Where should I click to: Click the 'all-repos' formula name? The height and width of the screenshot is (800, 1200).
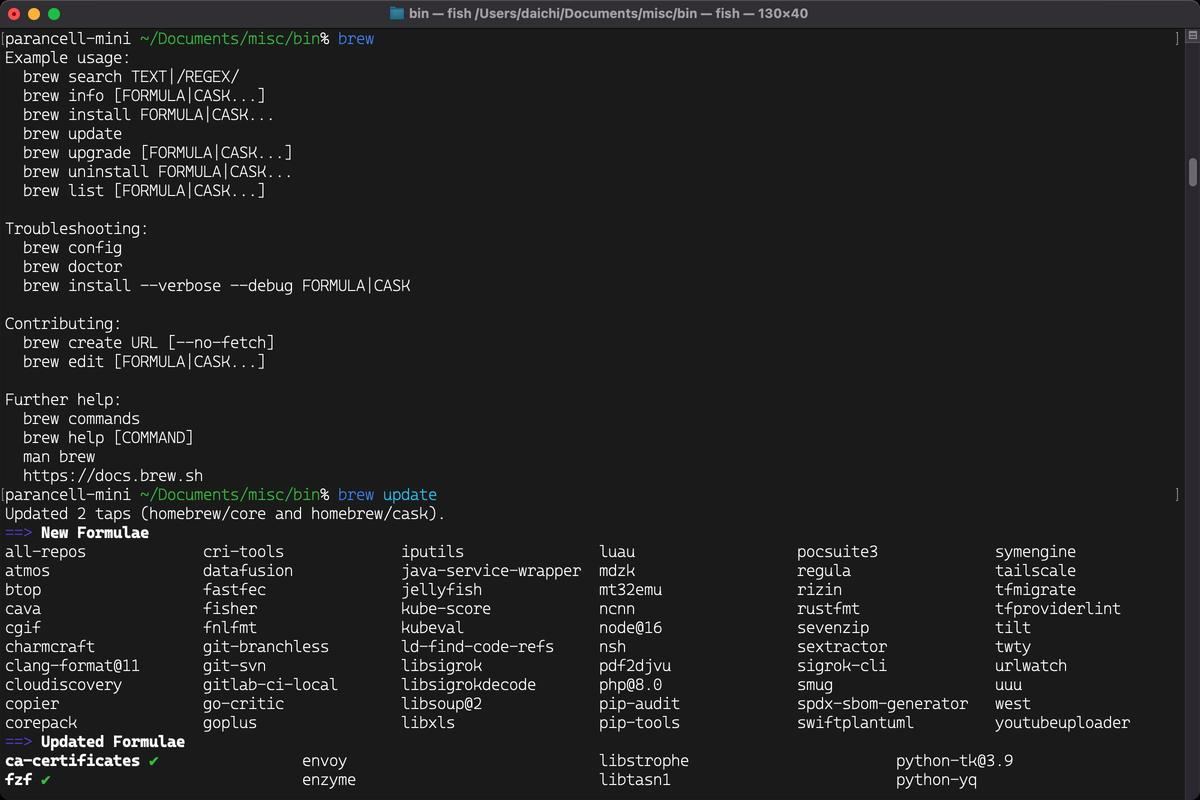coord(45,552)
